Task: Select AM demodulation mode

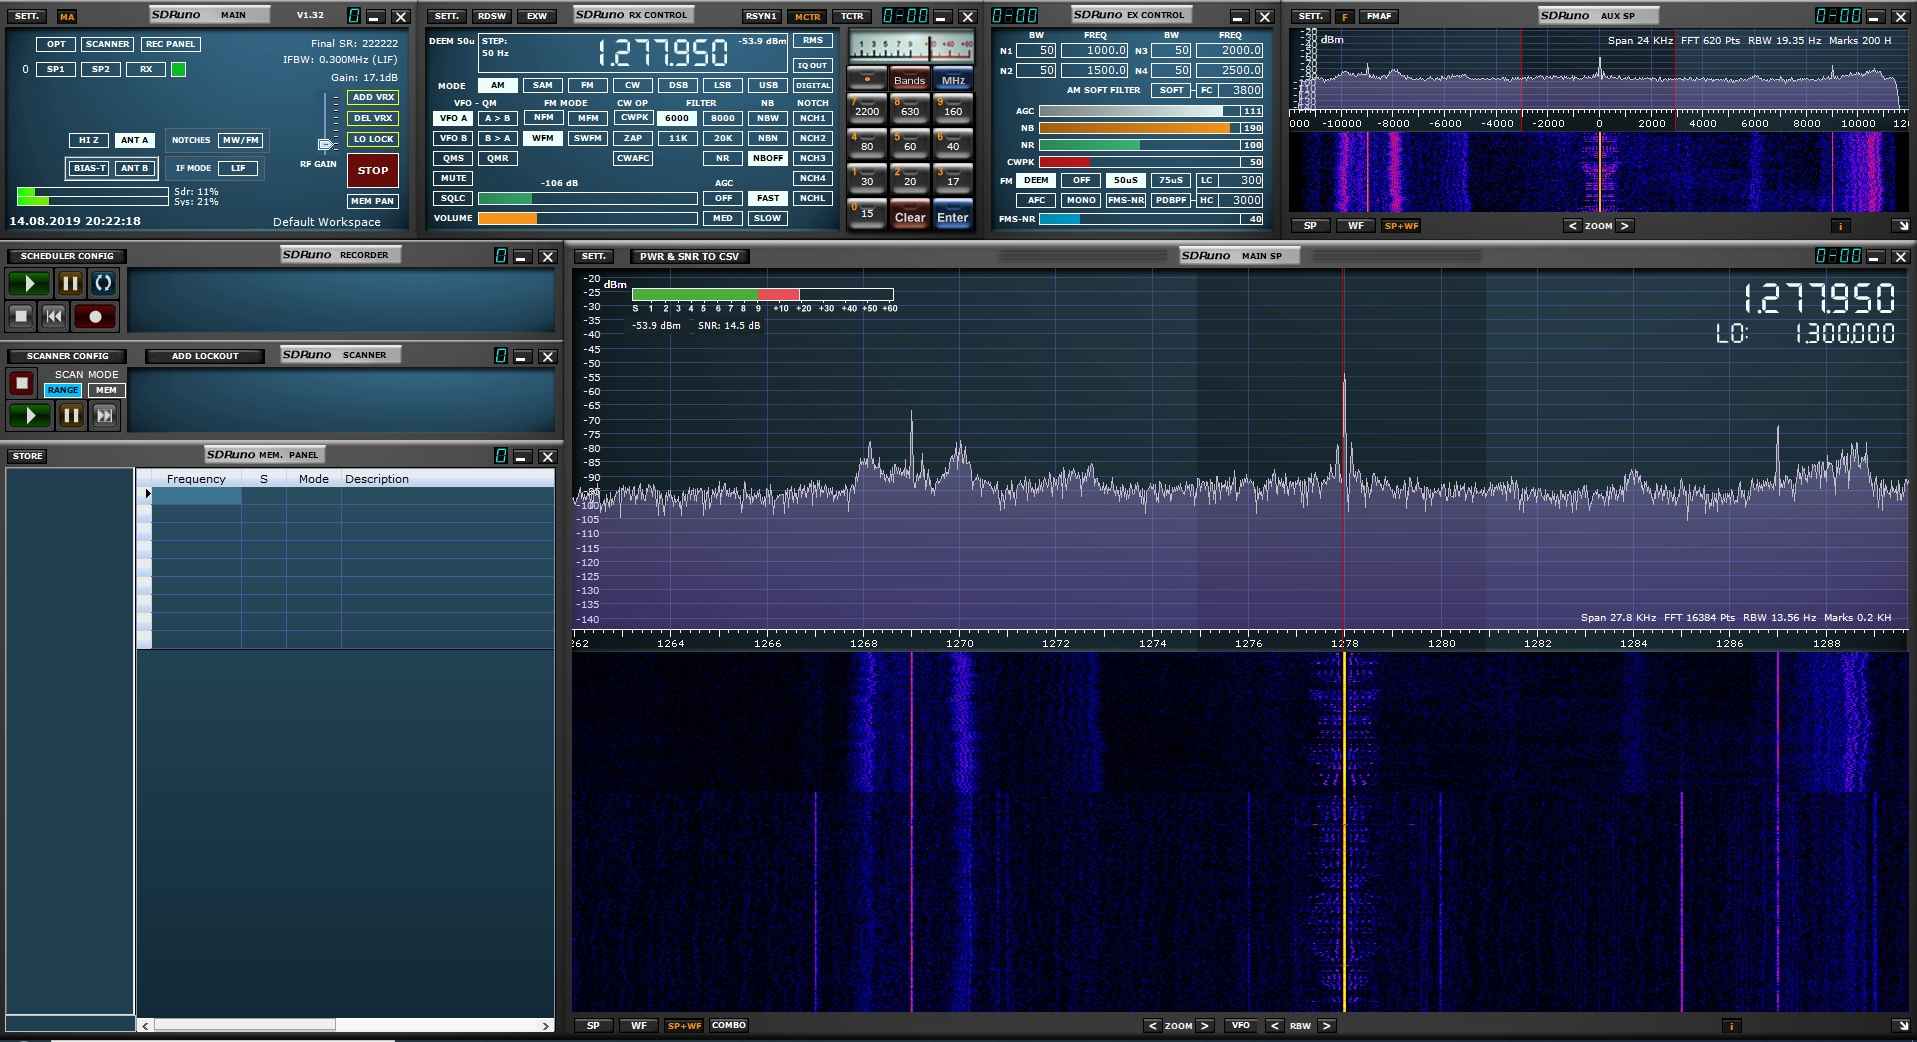Action: [x=497, y=85]
